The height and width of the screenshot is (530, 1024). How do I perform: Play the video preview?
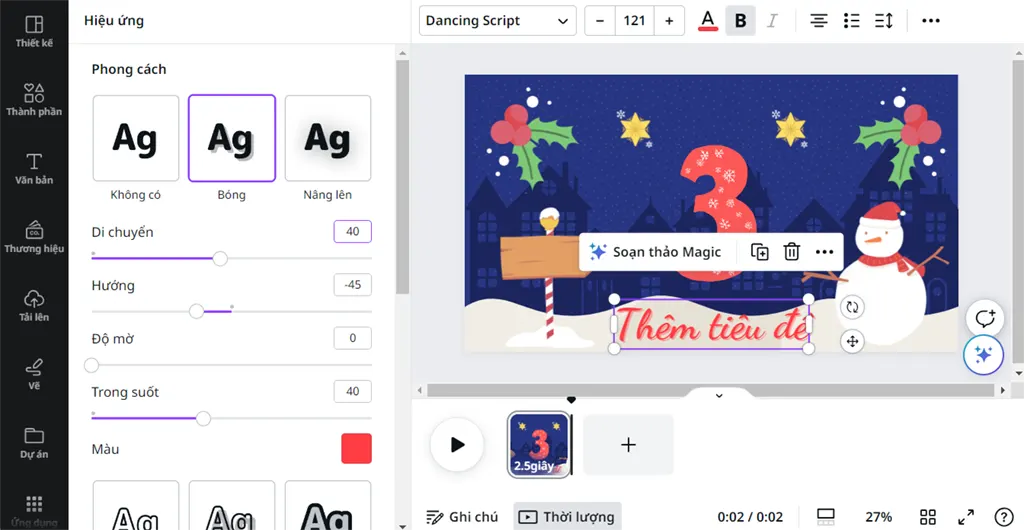pos(457,444)
